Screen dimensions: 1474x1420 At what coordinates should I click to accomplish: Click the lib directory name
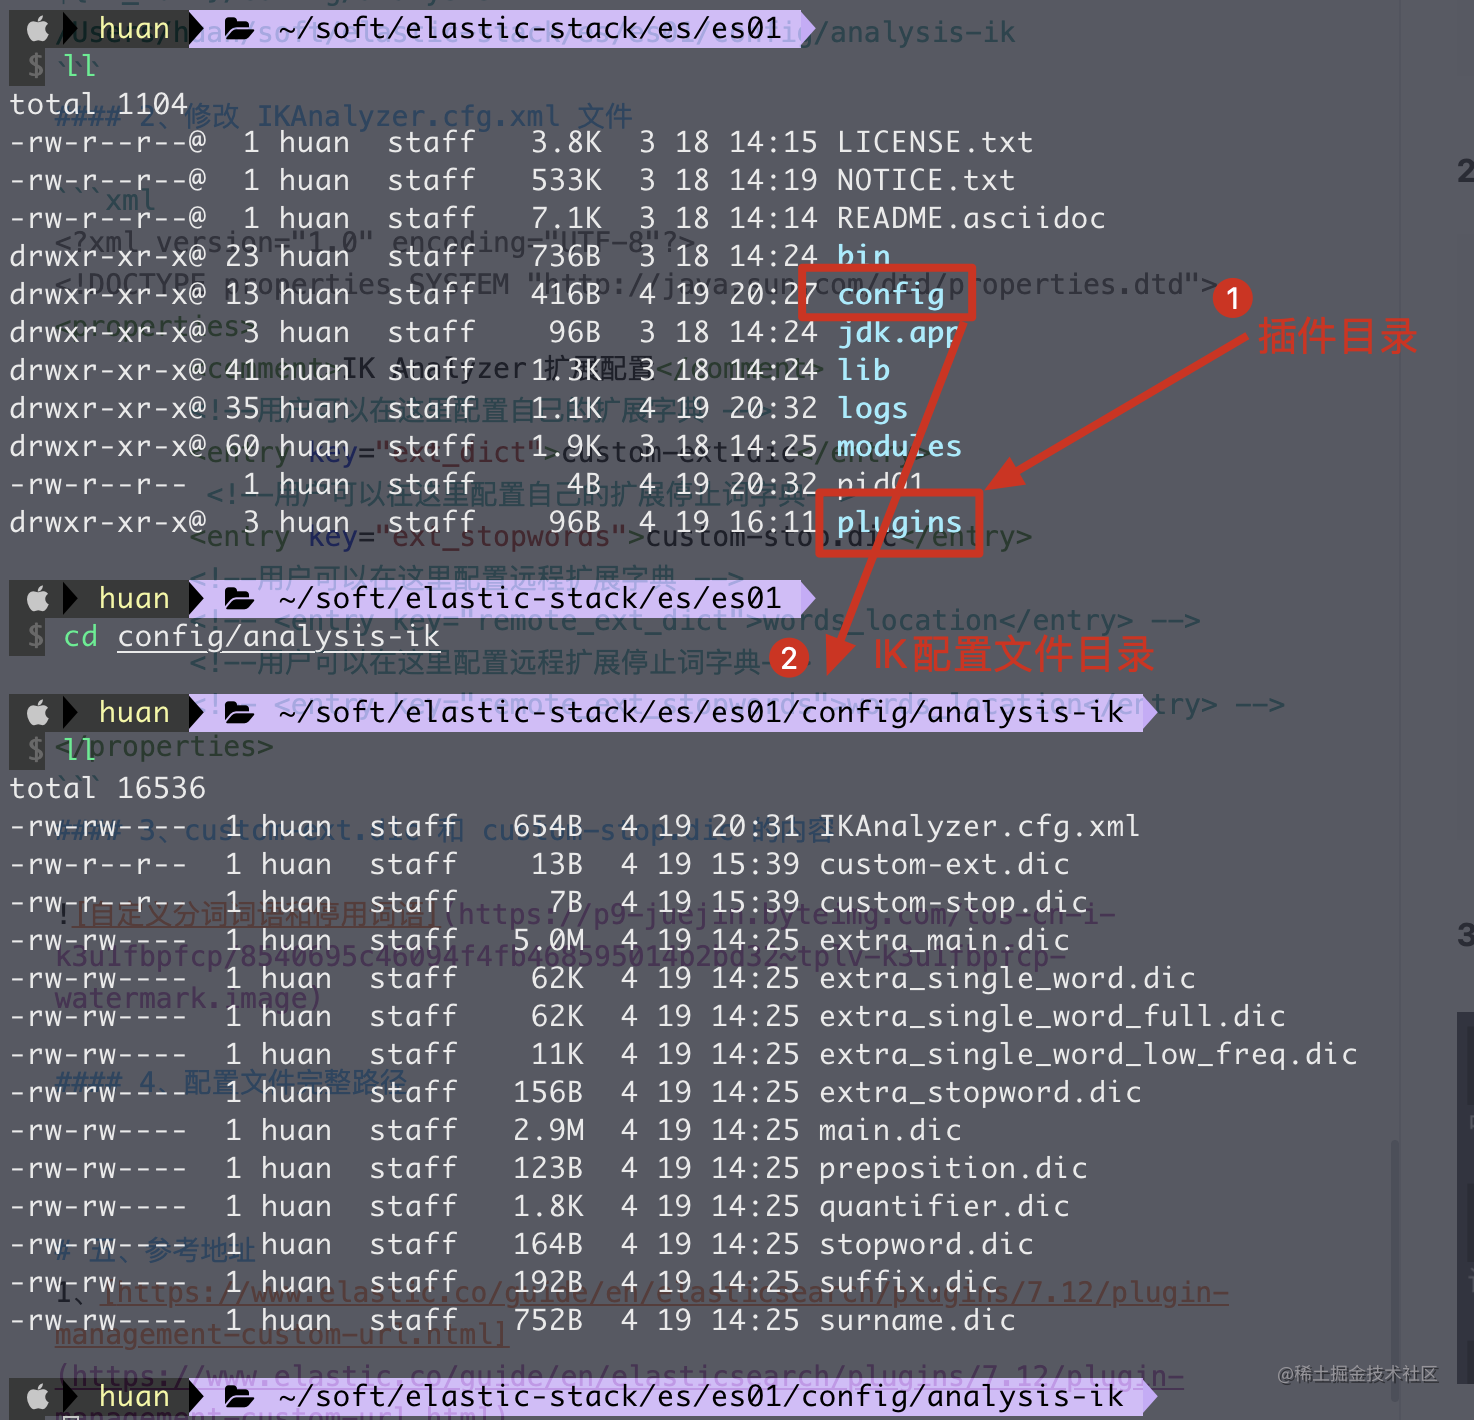(864, 370)
